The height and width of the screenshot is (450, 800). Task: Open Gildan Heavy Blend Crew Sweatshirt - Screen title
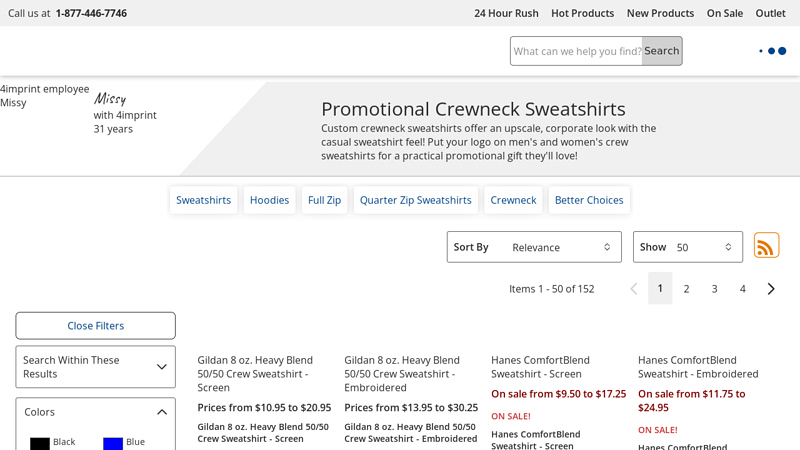(x=255, y=374)
